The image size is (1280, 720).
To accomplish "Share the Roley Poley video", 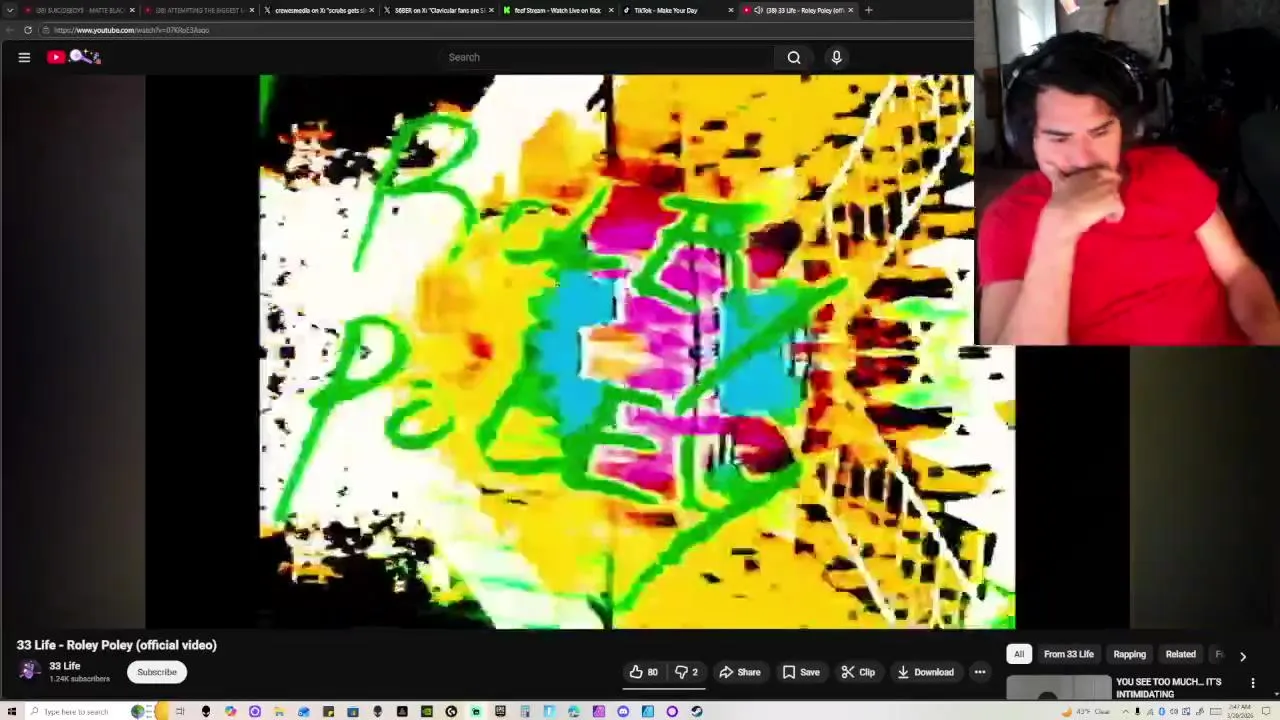I will point(740,672).
